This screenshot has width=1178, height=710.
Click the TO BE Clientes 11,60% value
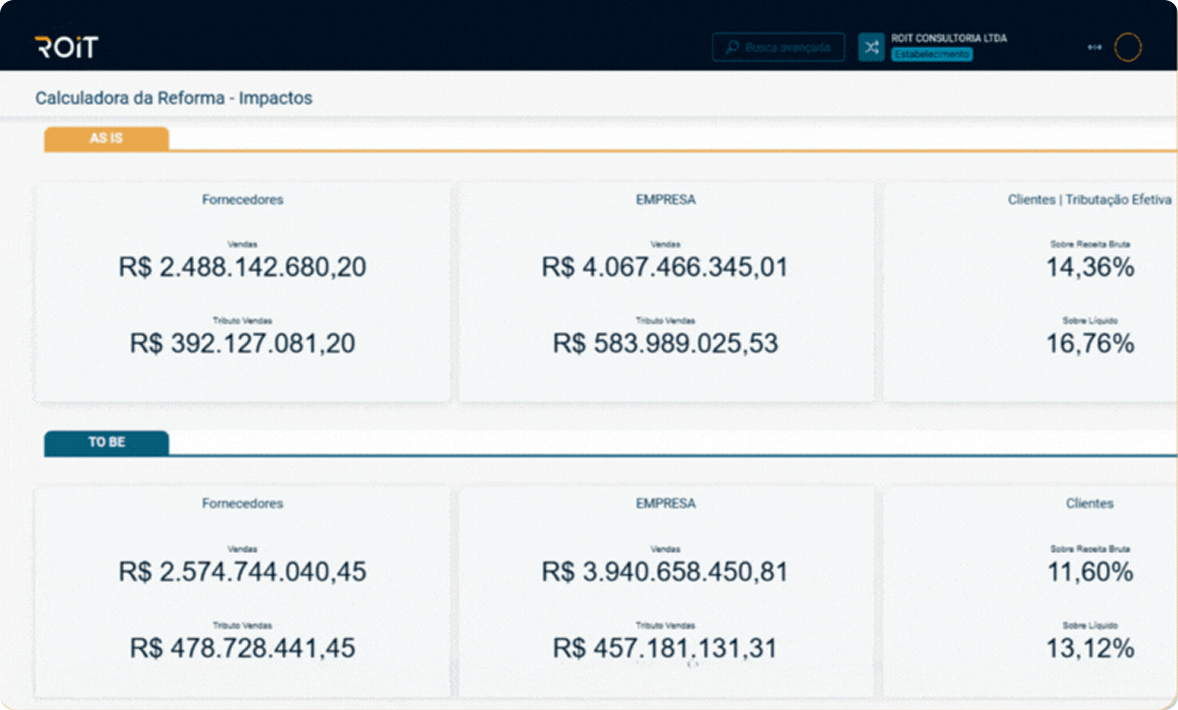coord(1090,572)
